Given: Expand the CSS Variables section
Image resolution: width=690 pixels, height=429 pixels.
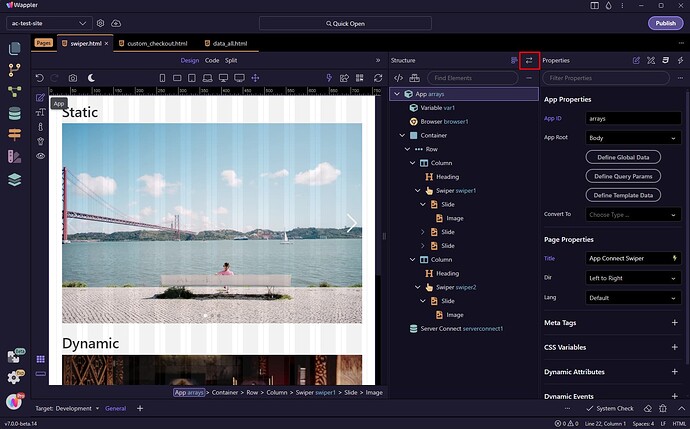Looking at the screenshot, I should (675, 347).
